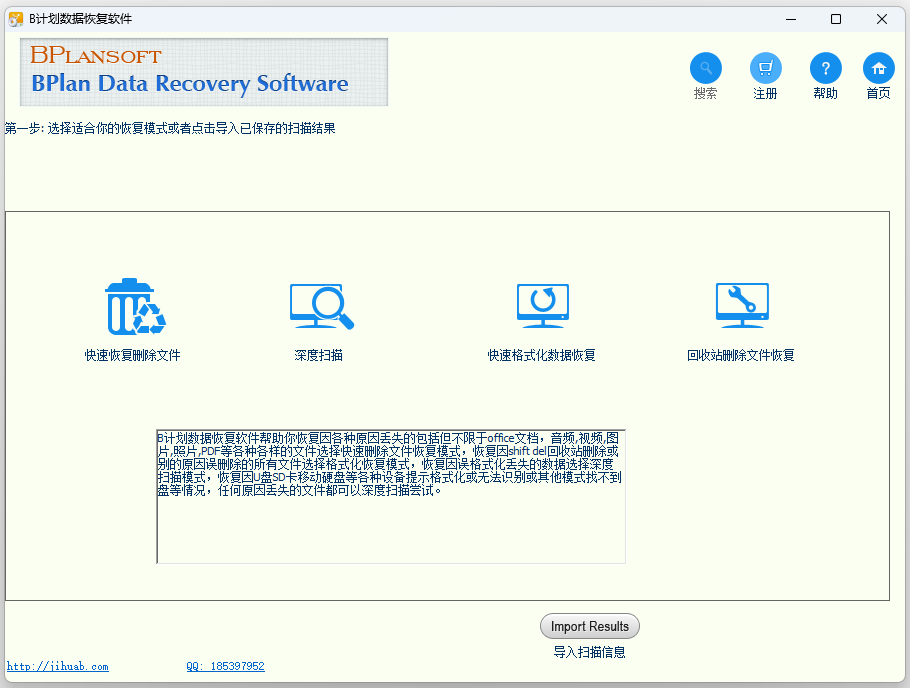This screenshot has width=910, height=688.
Task: Click the 首页 label under the home icon
Action: click(x=878, y=94)
